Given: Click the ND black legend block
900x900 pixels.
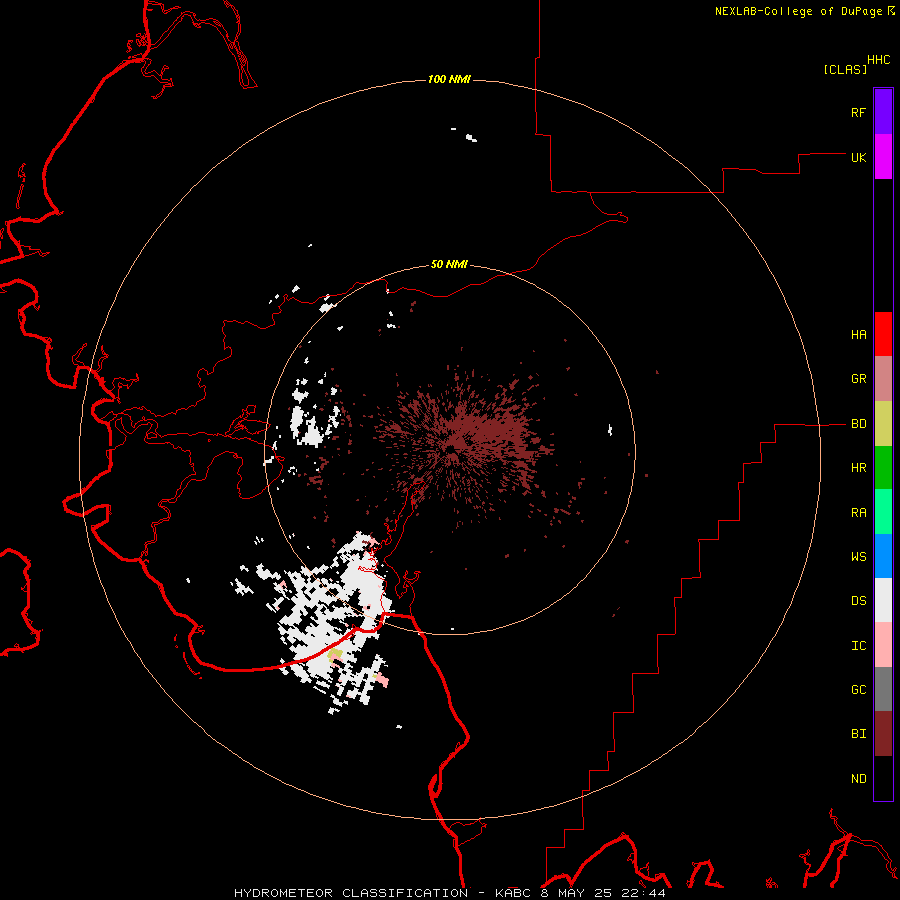Looking at the screenshot, I should pos(883,778).
